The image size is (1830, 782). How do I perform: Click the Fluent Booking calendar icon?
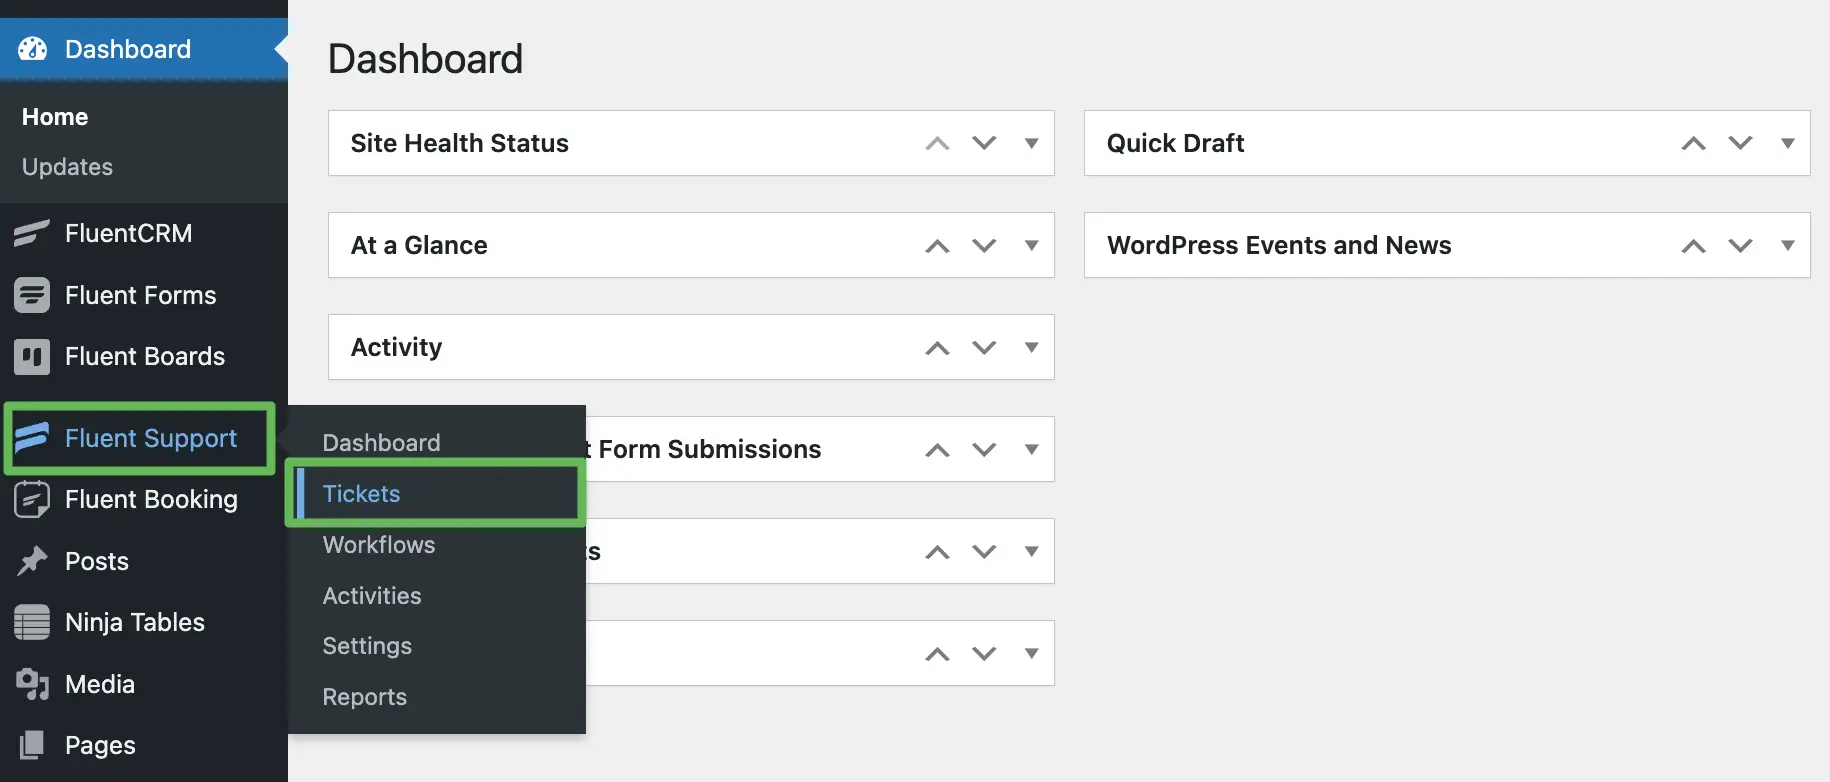[32, 499]
